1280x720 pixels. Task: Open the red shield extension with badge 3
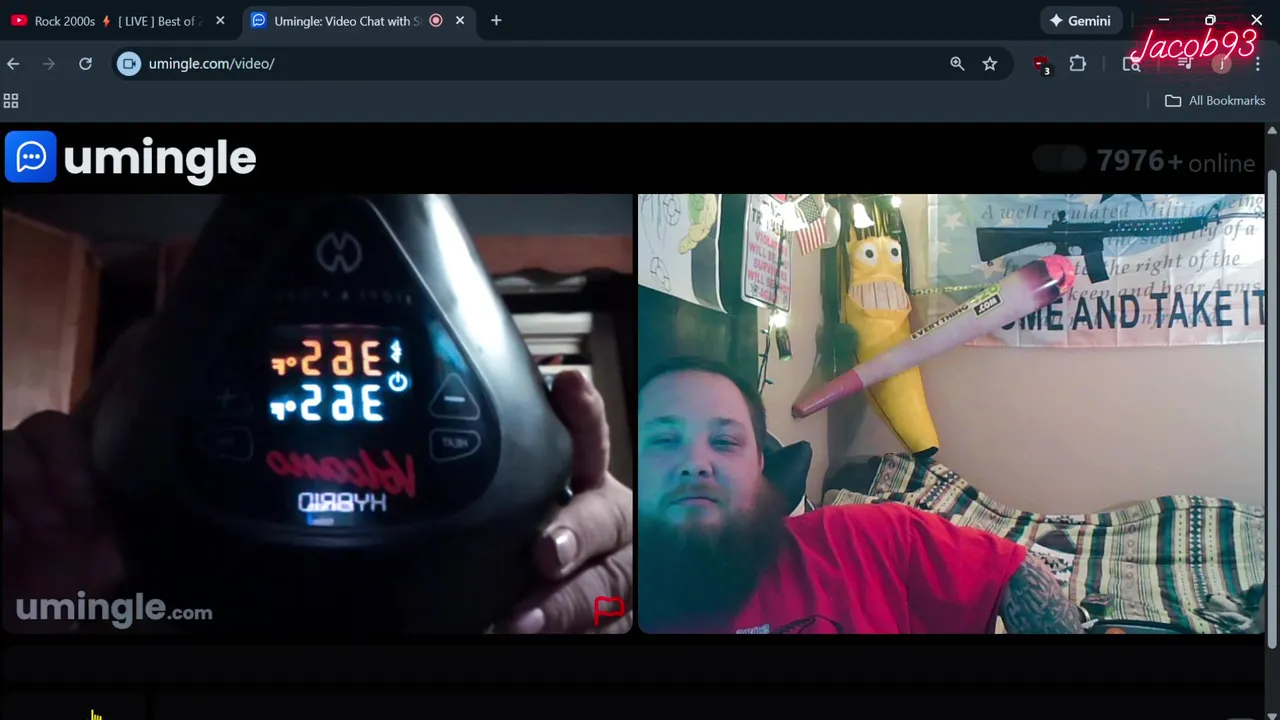1042,64
